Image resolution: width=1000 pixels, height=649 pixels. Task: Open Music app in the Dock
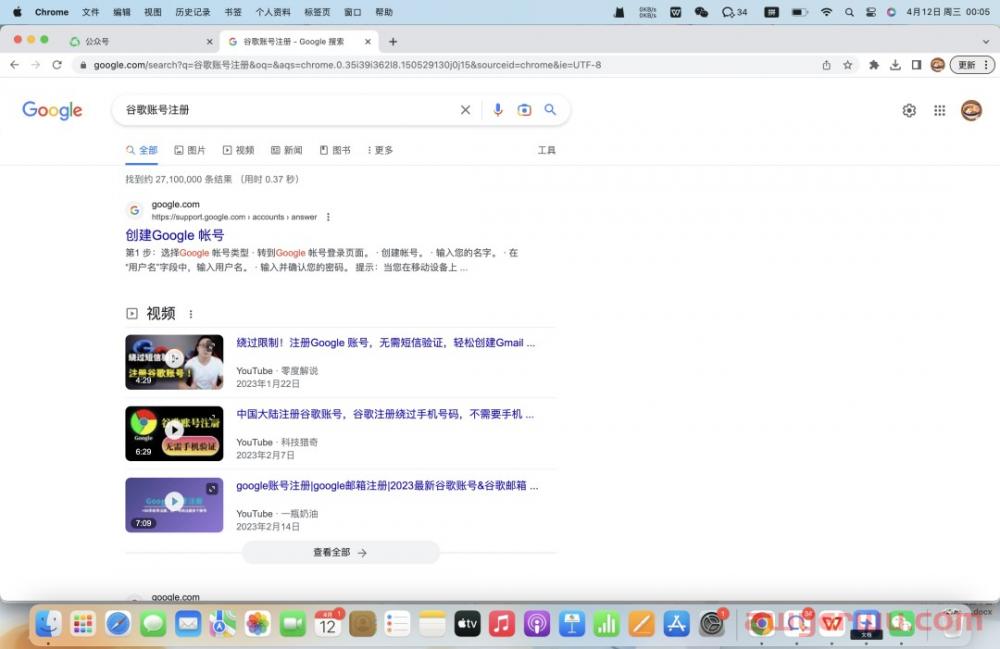[x=502, y=624]
